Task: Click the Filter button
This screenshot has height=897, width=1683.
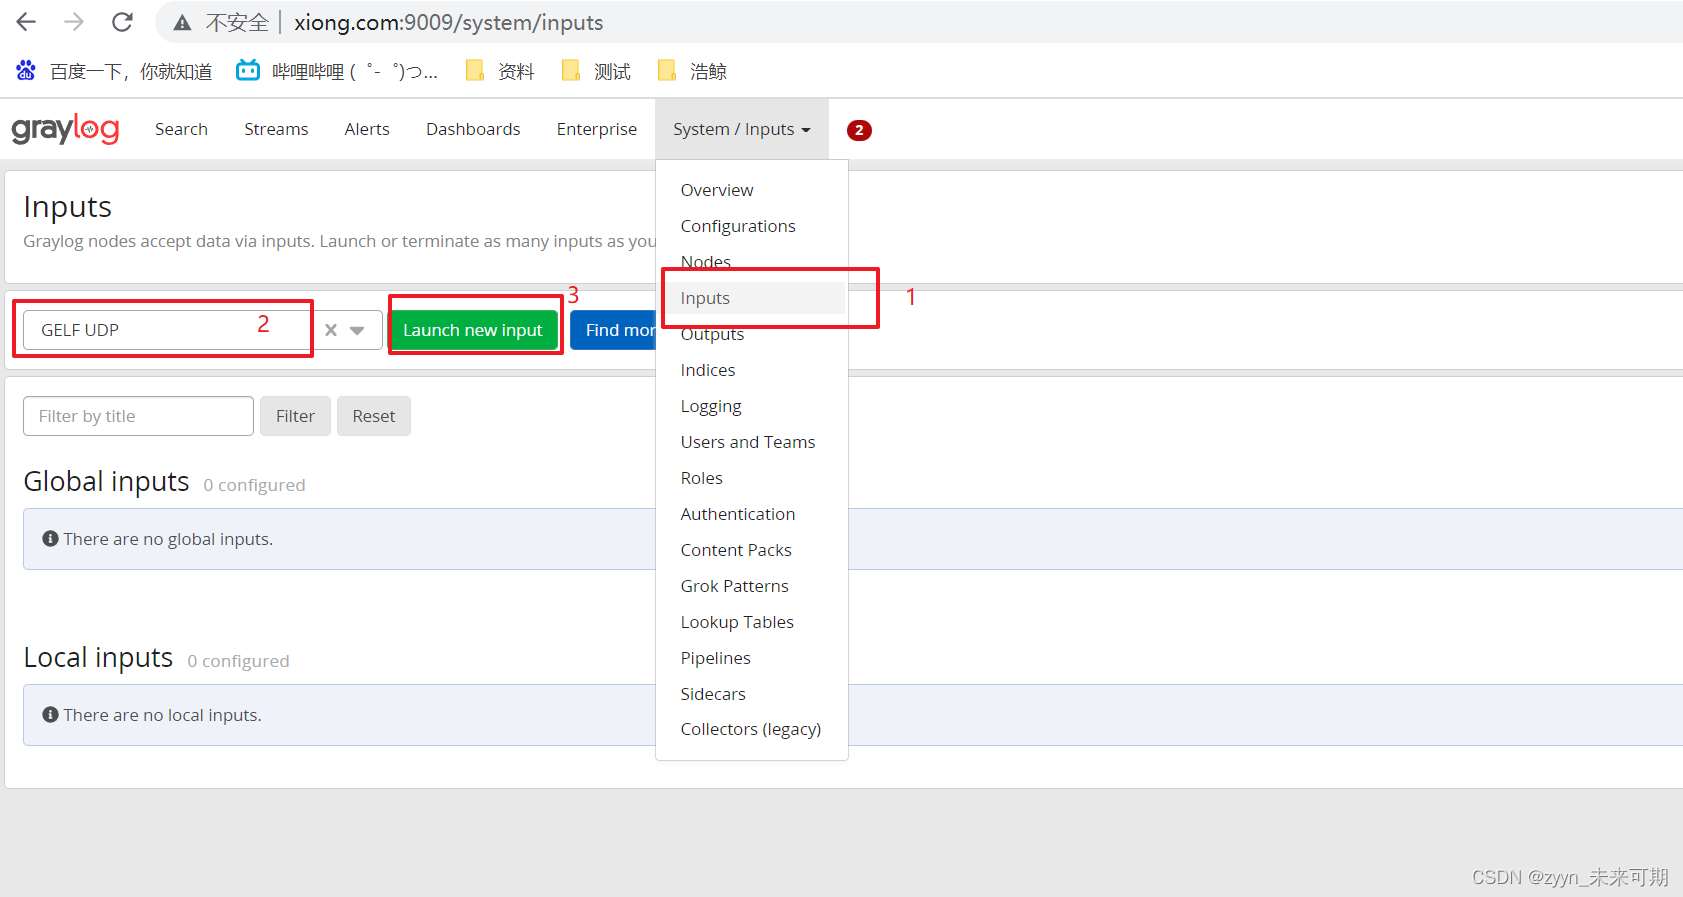Action: tap(295, 416)
